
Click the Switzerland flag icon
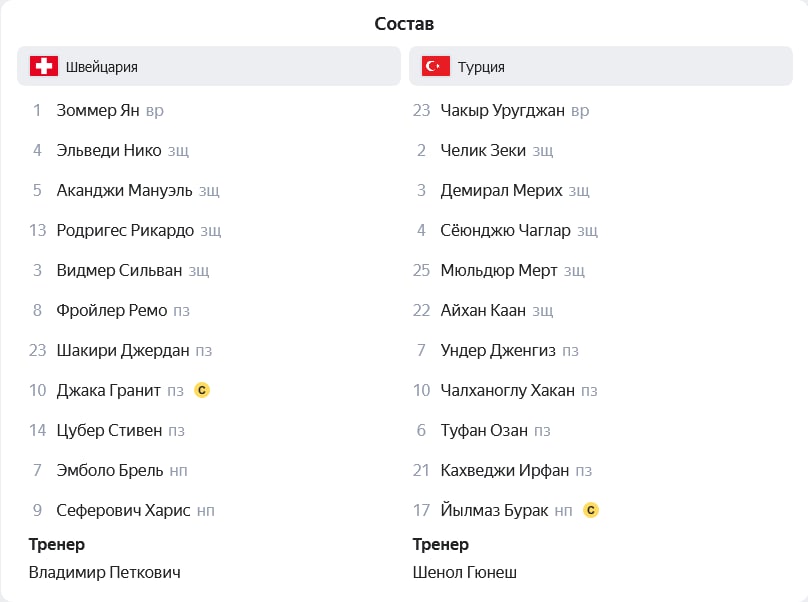pos(44,66)
